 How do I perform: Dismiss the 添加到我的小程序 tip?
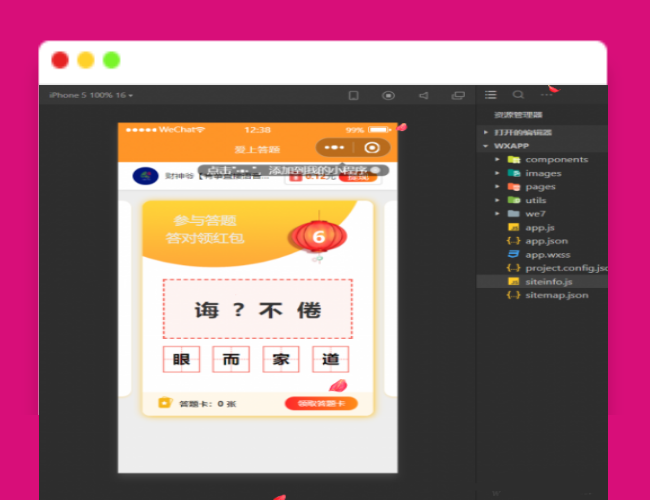(376, 170)
